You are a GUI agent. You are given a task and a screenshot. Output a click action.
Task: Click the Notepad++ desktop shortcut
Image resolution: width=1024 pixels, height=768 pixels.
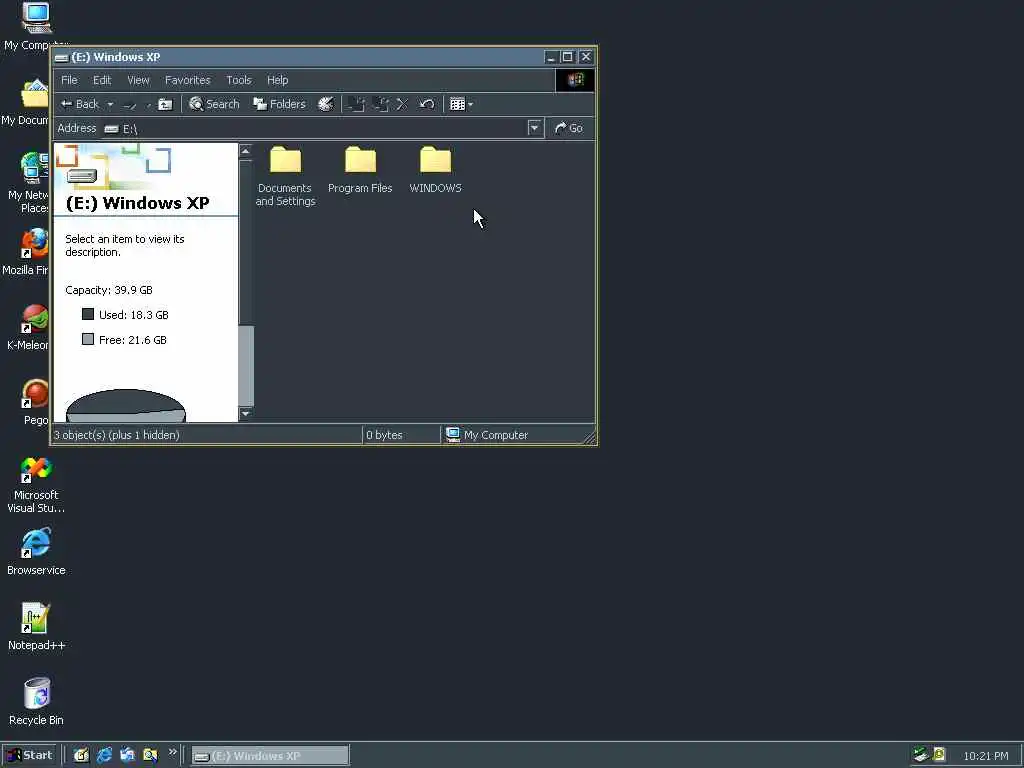[x=36, y=628]
